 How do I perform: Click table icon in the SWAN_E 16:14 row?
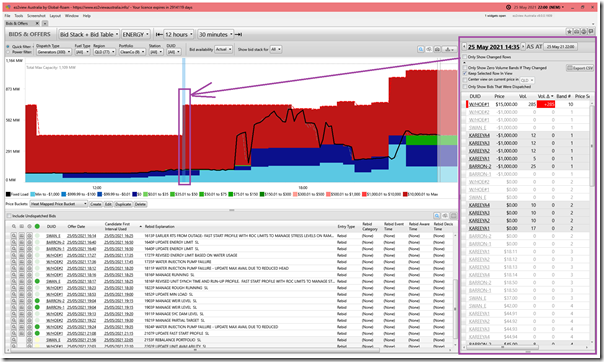pos(22,236)
